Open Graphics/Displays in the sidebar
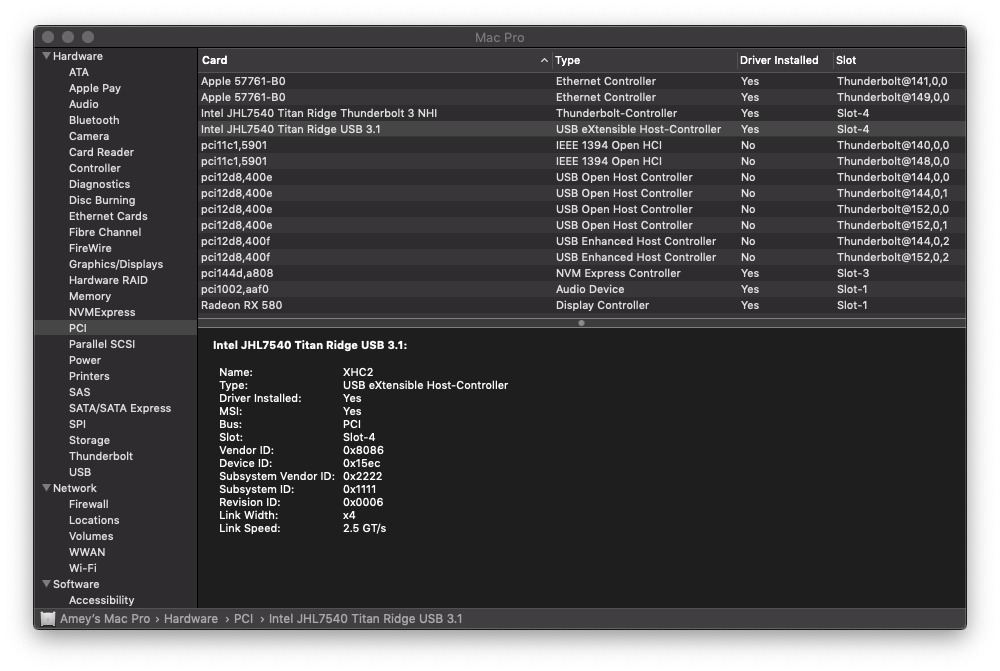Screen dimensions: 1000x671 (116, 263)
